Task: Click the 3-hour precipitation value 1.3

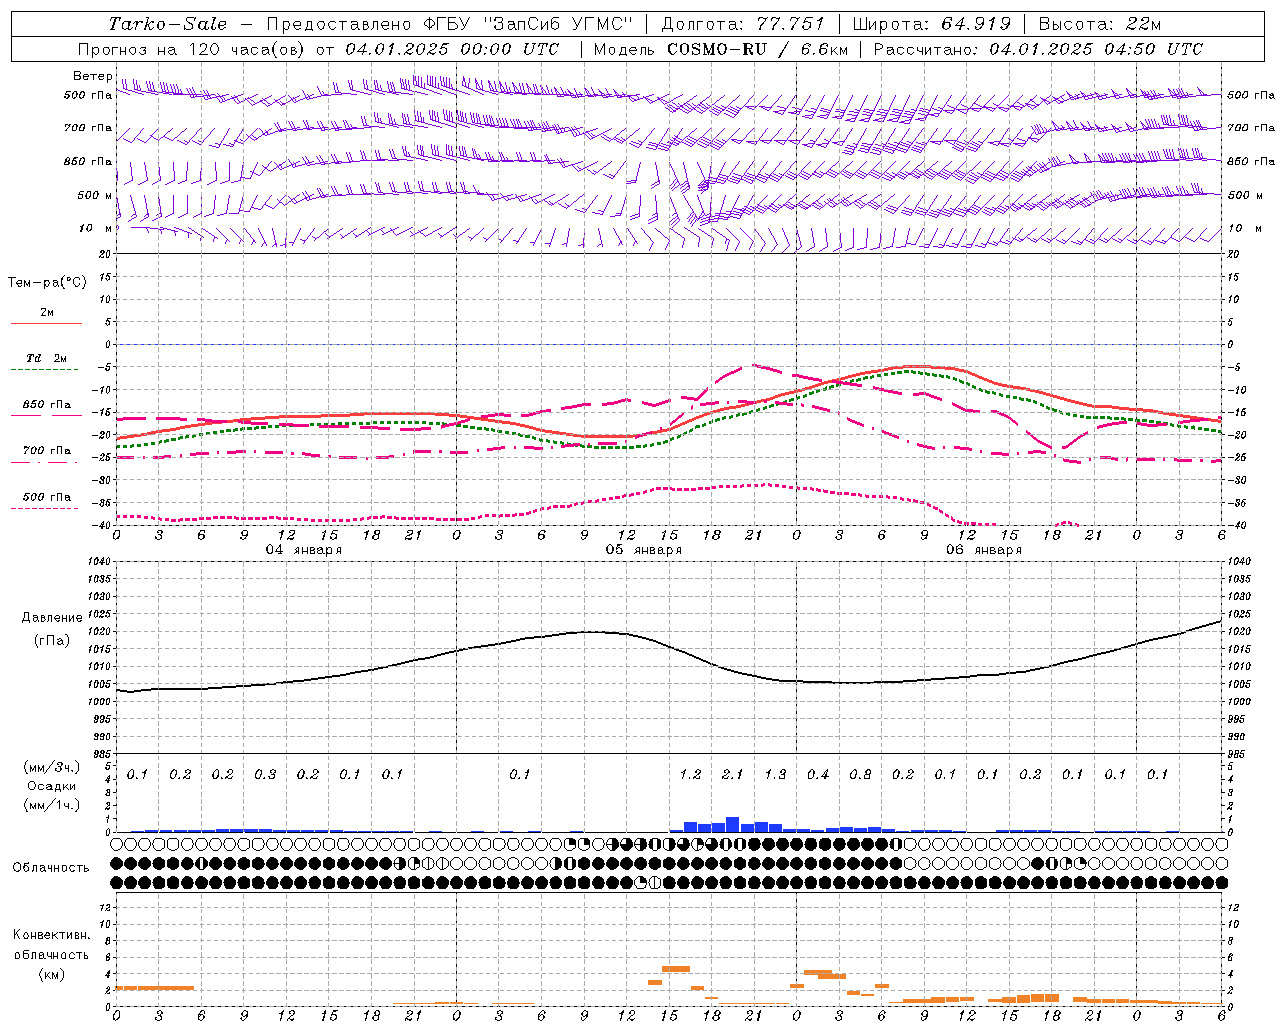Action: click(x=775, y=774)
